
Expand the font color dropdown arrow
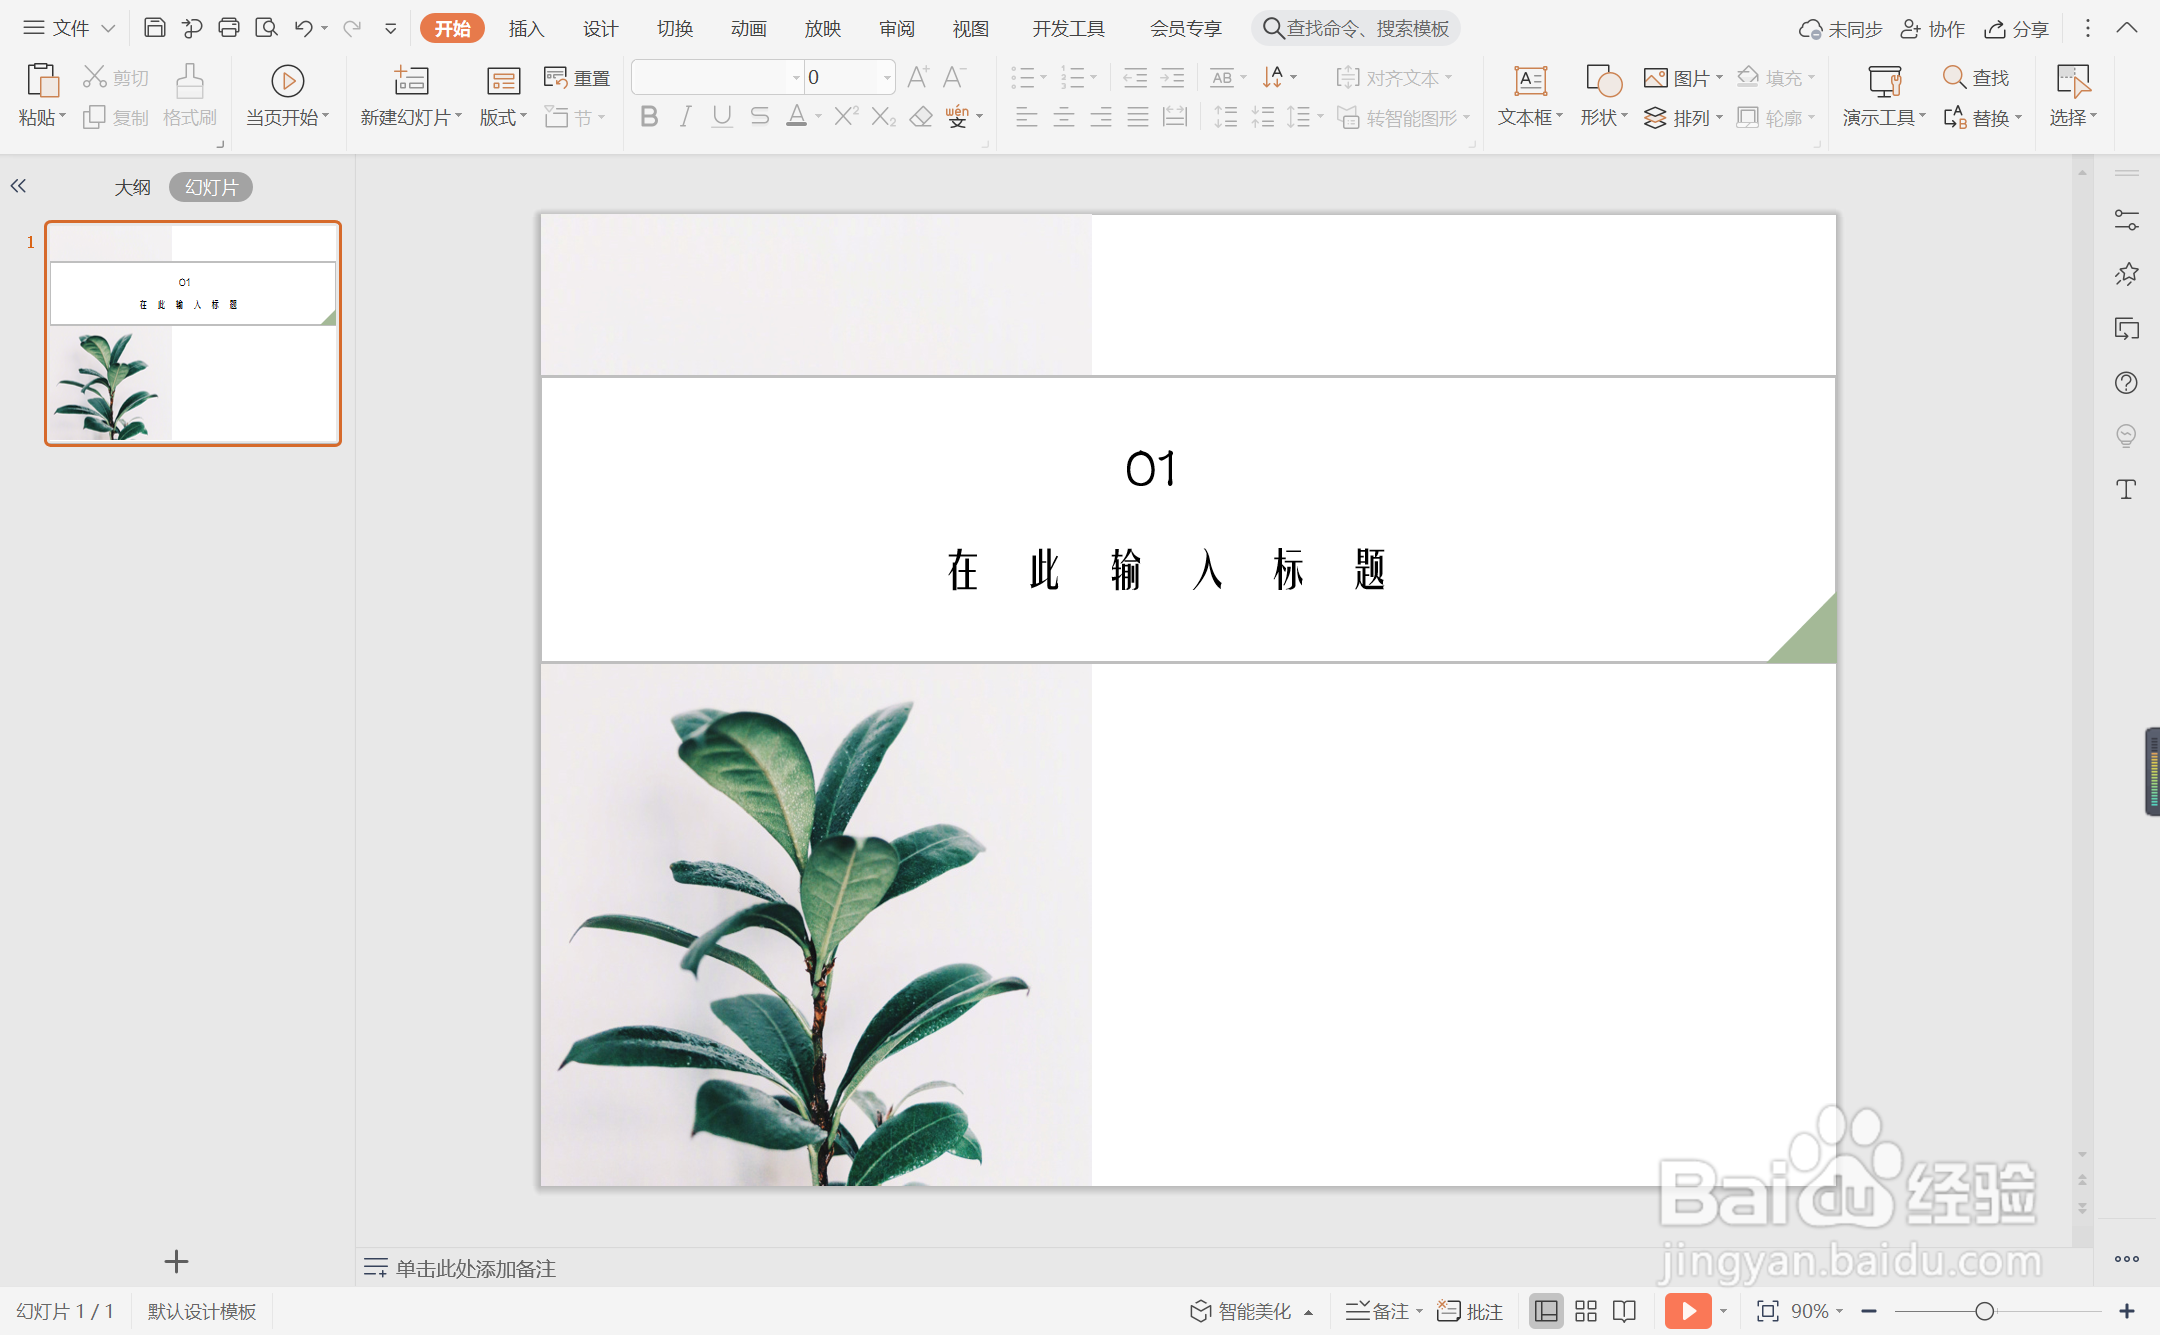pos(818,118)
